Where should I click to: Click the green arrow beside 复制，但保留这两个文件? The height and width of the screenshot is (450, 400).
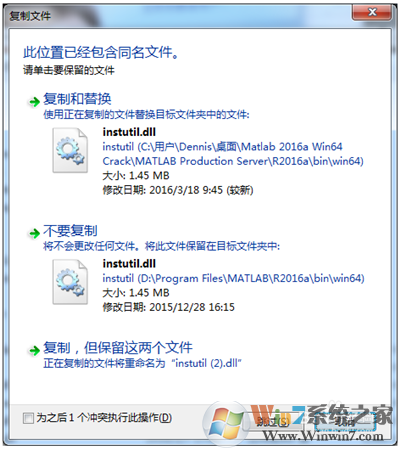pos(34,350)
